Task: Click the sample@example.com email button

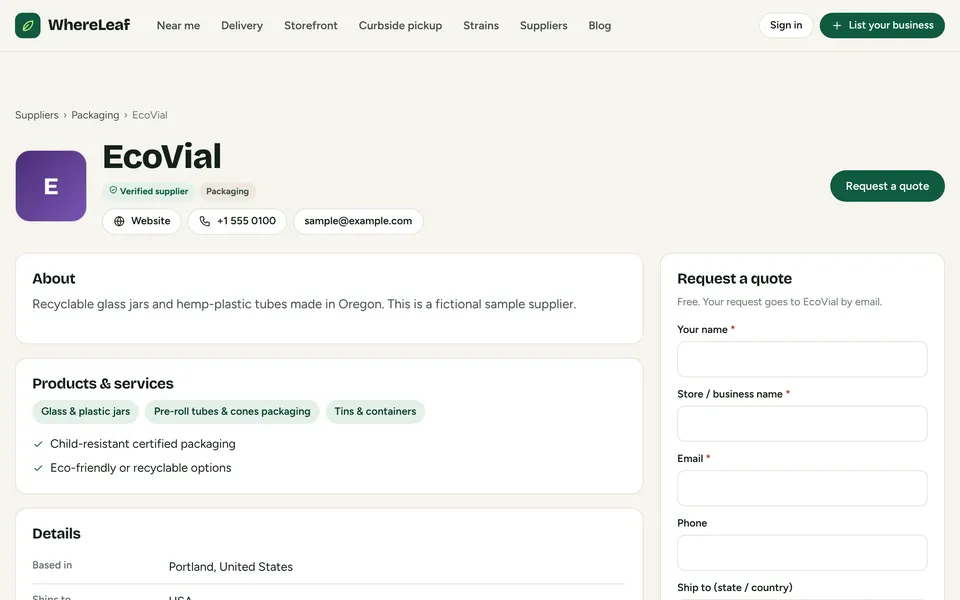Action: click(358, 221)
